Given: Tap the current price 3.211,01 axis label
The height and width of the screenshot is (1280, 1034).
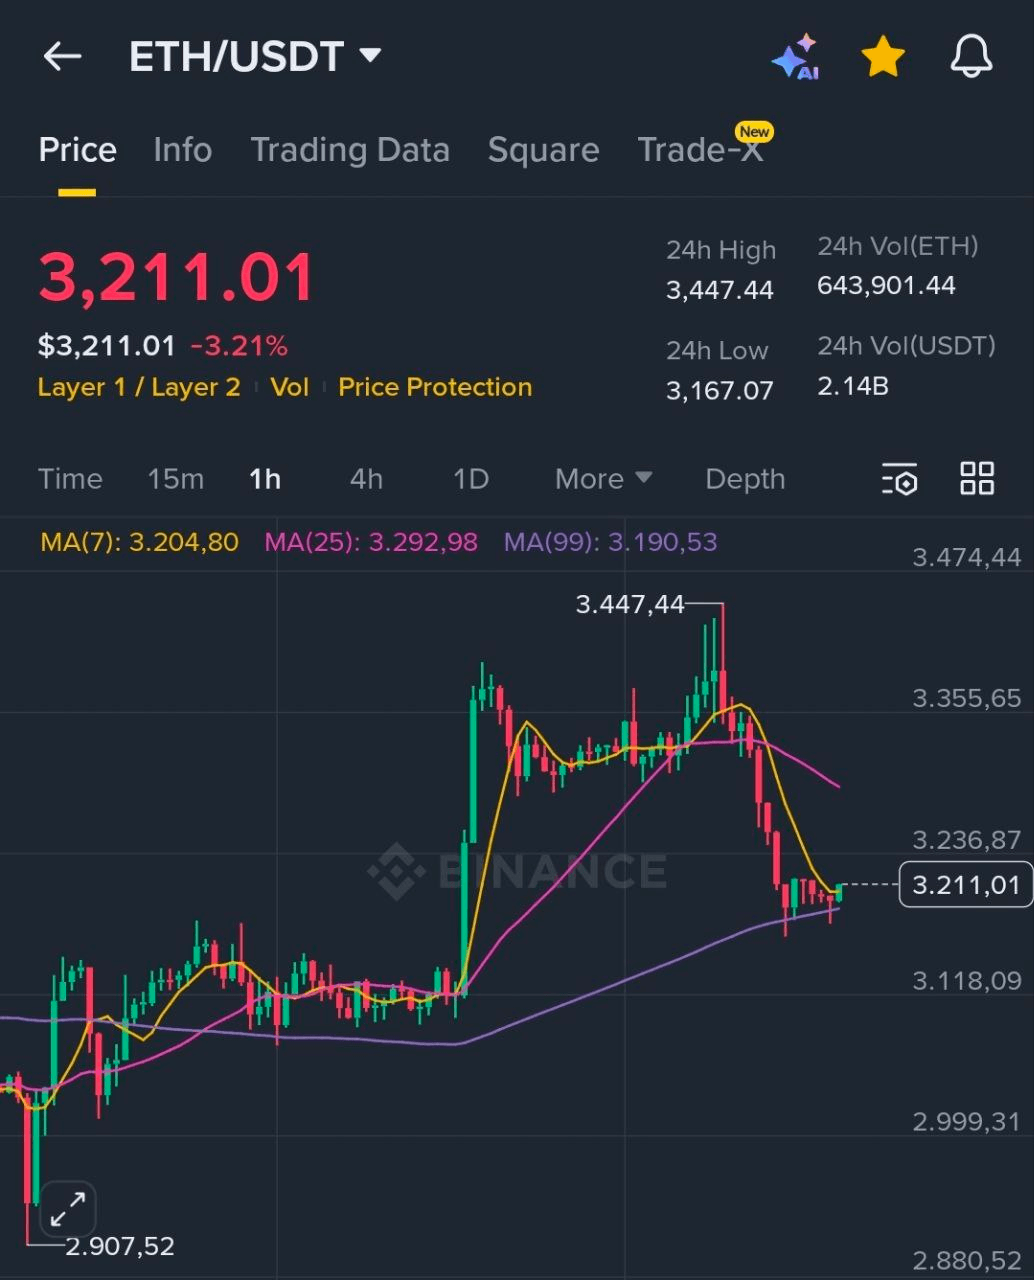Looking at the screenshot, I should tap(965, 885).
